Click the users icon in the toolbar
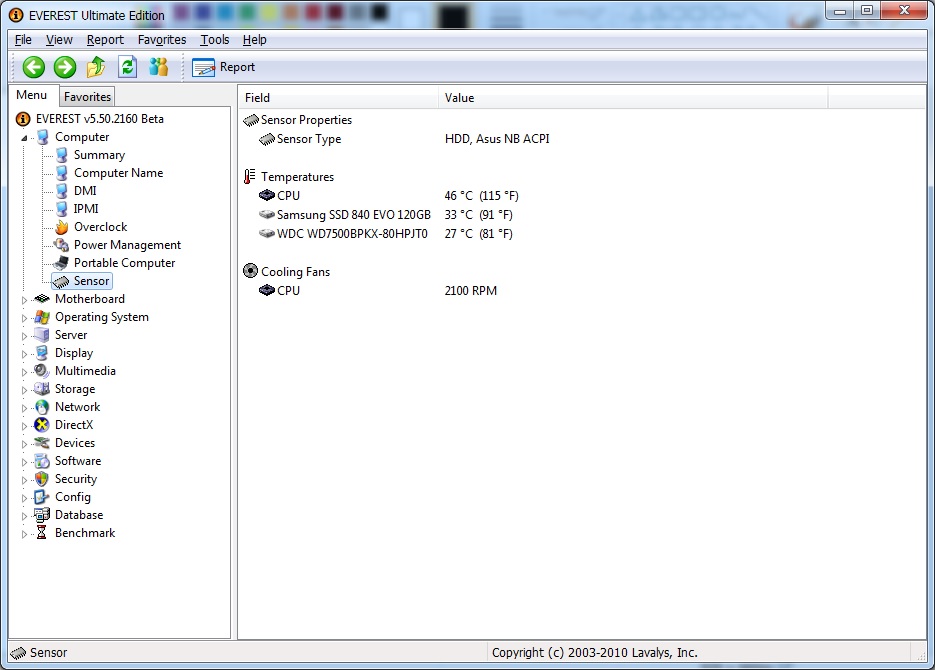This screenshot has width=935, height=670. pyautogui.click(x=158, y=67)
